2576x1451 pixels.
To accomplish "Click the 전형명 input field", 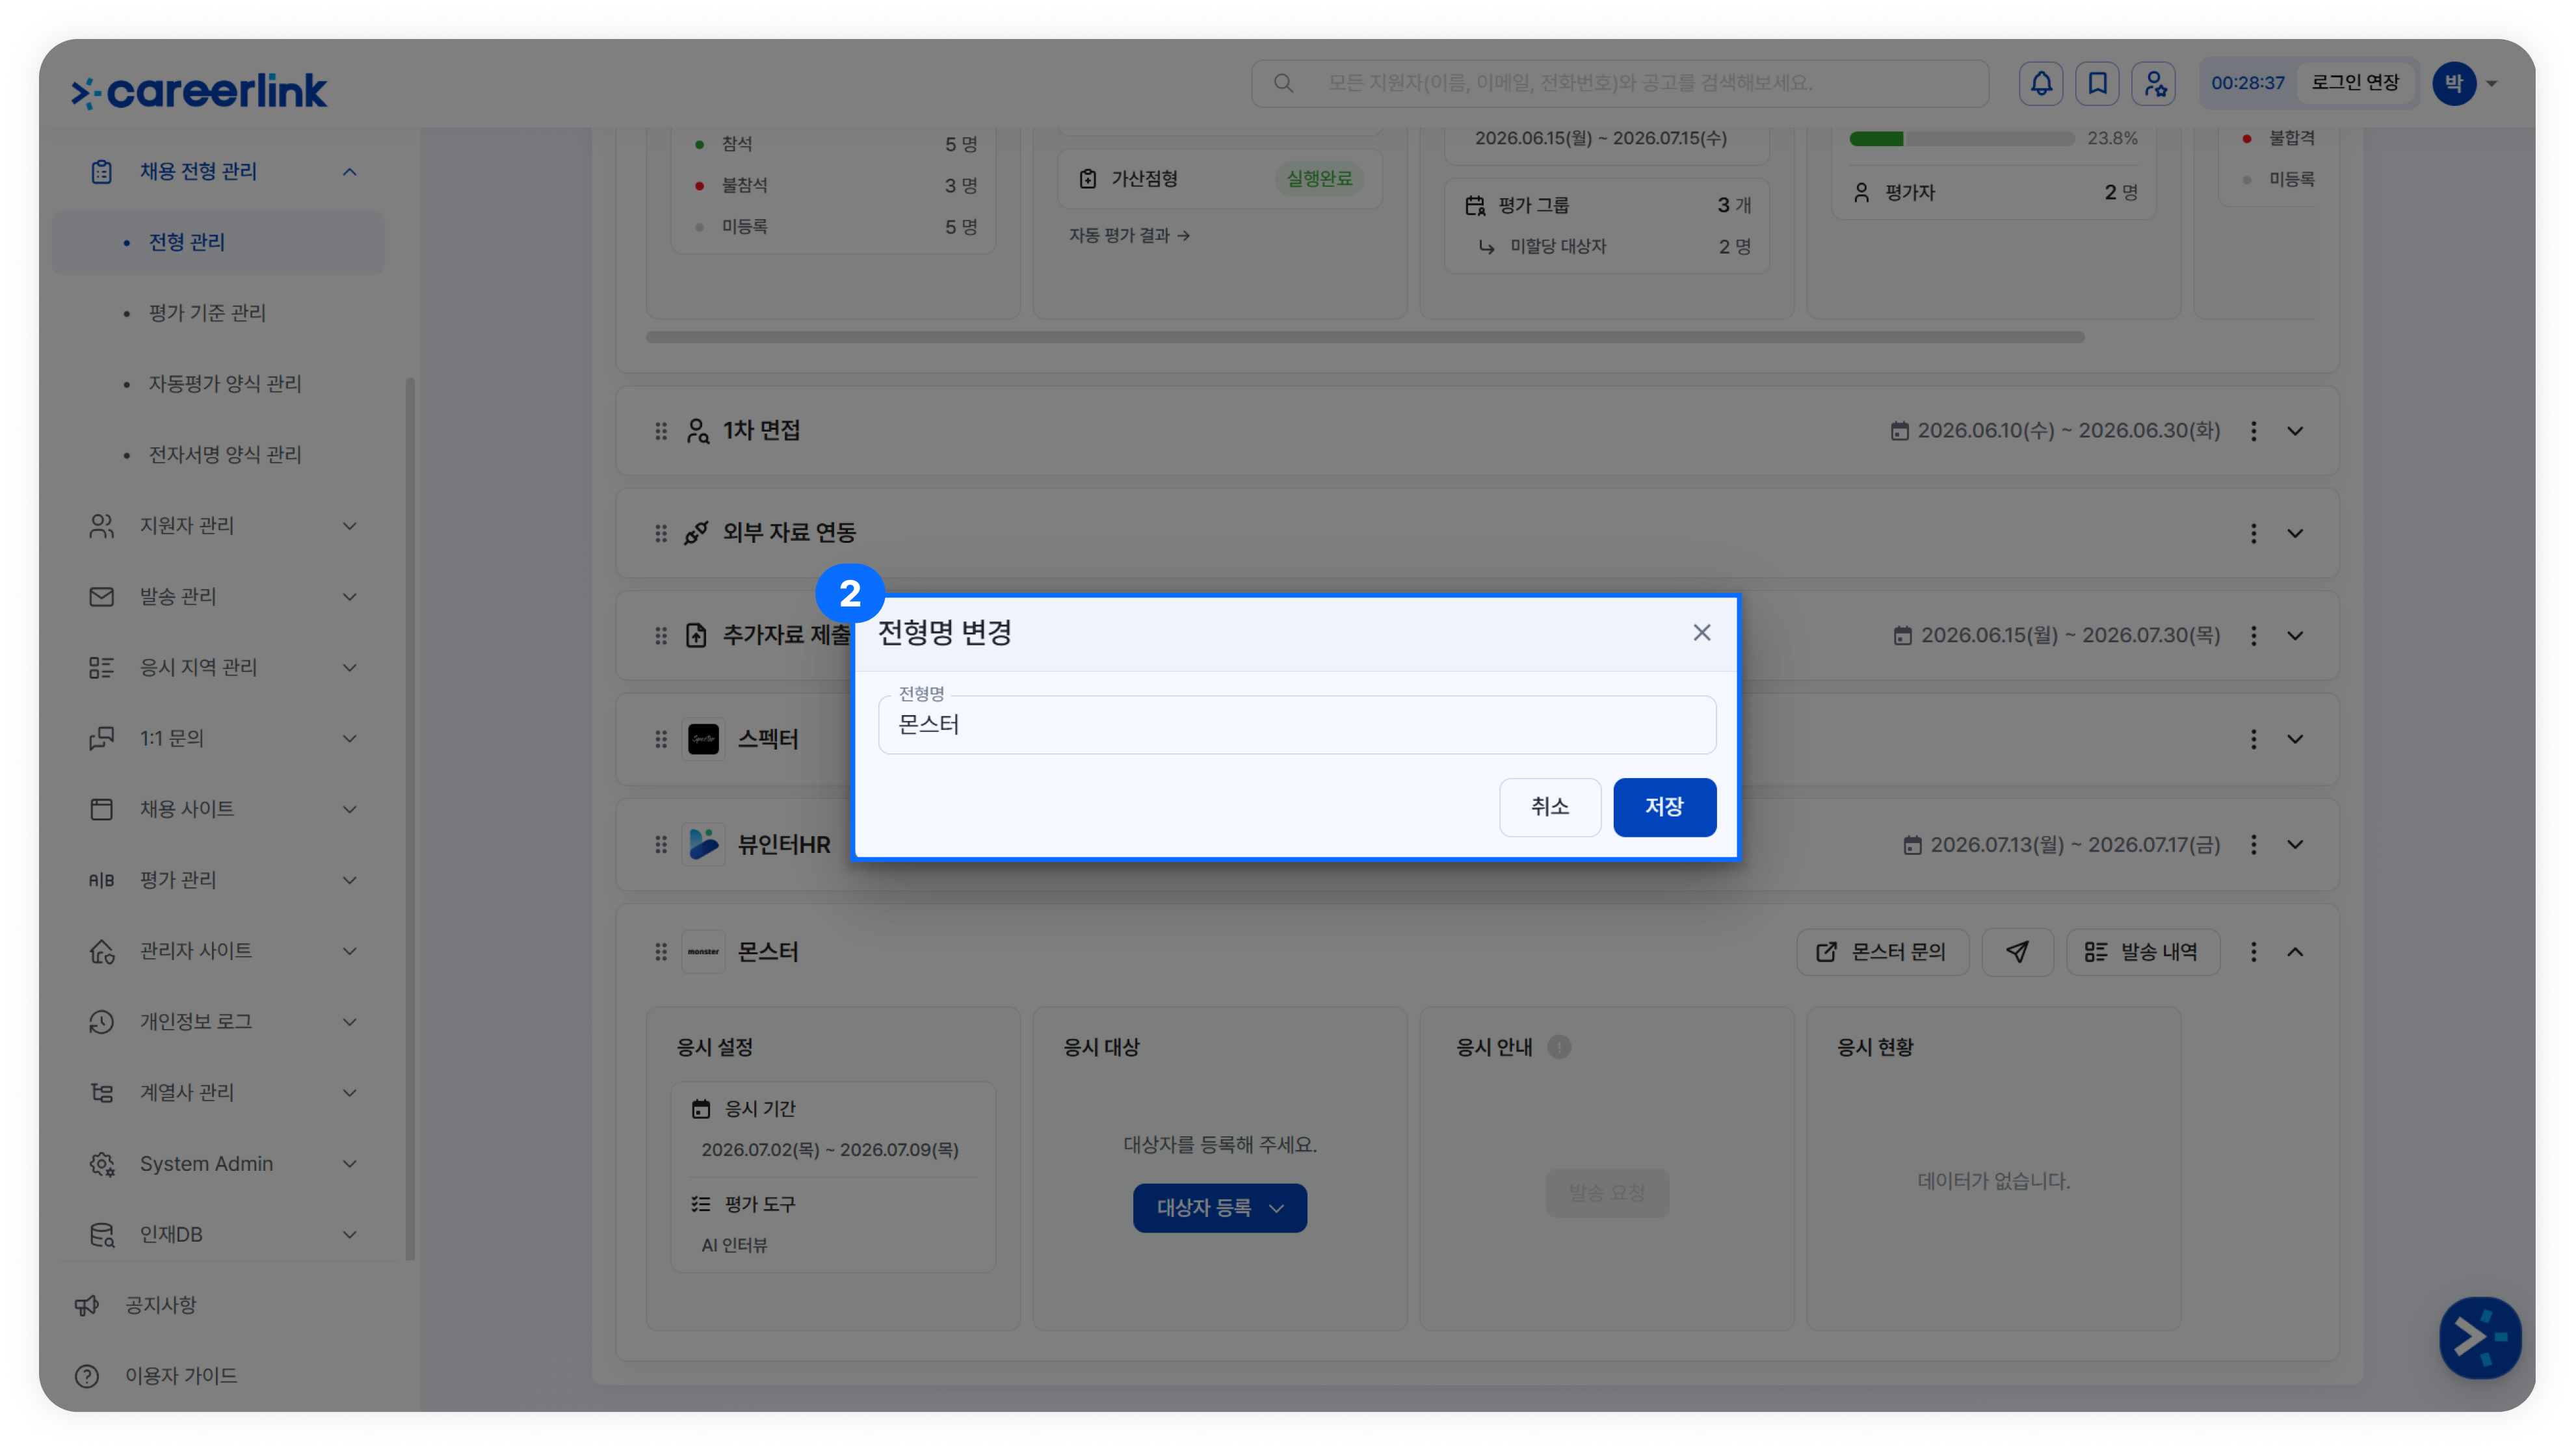I will click(x=1297, y=725).
